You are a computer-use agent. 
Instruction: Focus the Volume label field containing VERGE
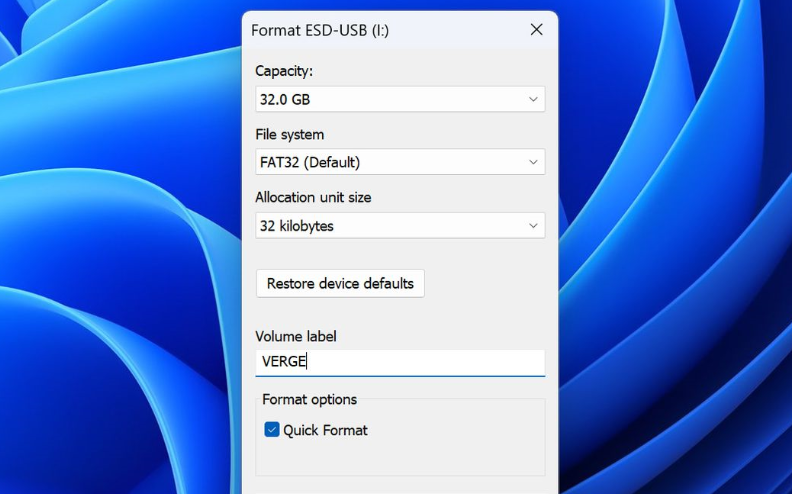pos(400,362)
